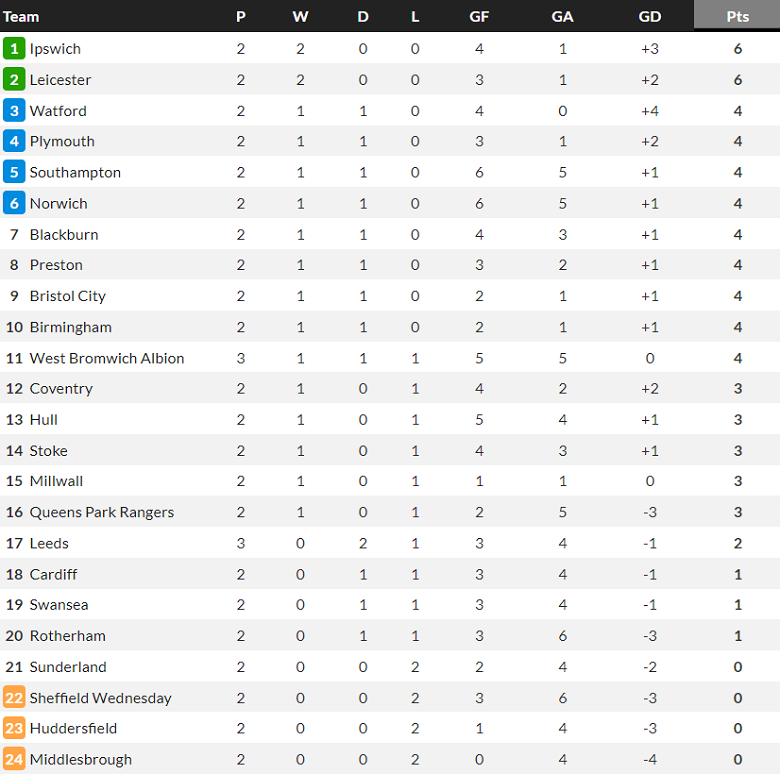
Task: Click the blue position 5 badge
Action: coord(14,173)
